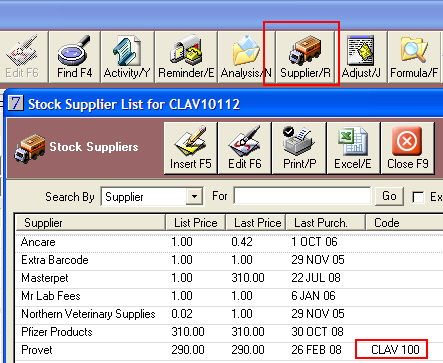This screenshot has height=363, width=443.
Task: Toggle the checkbox beside Go button
Action: click(418, 197)
